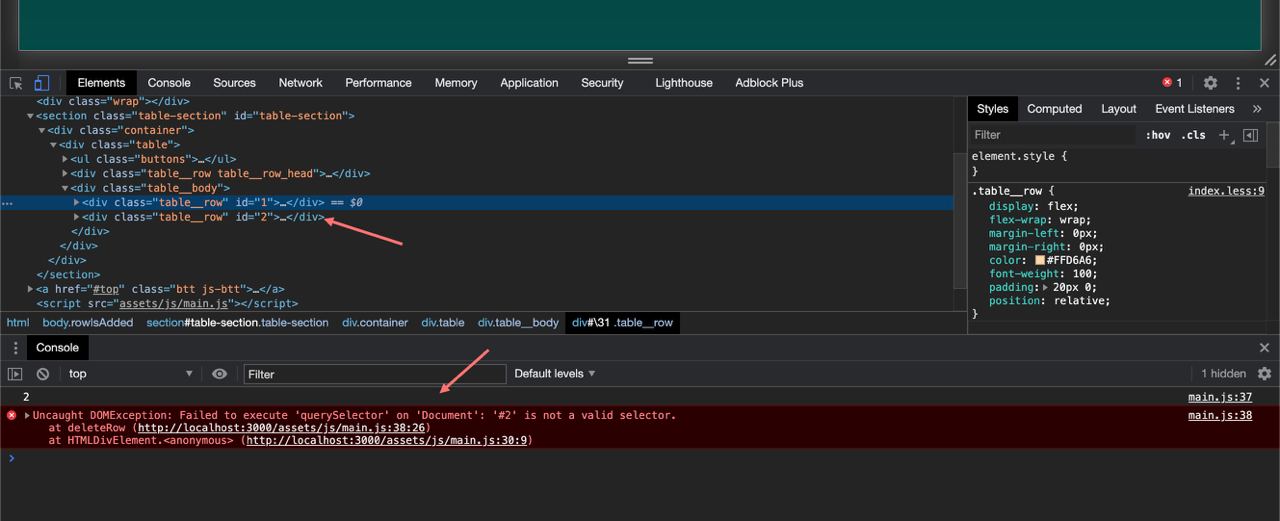Open the Application tab
This screenshot has height=521, width=1280.
click(x=529, y=83)
